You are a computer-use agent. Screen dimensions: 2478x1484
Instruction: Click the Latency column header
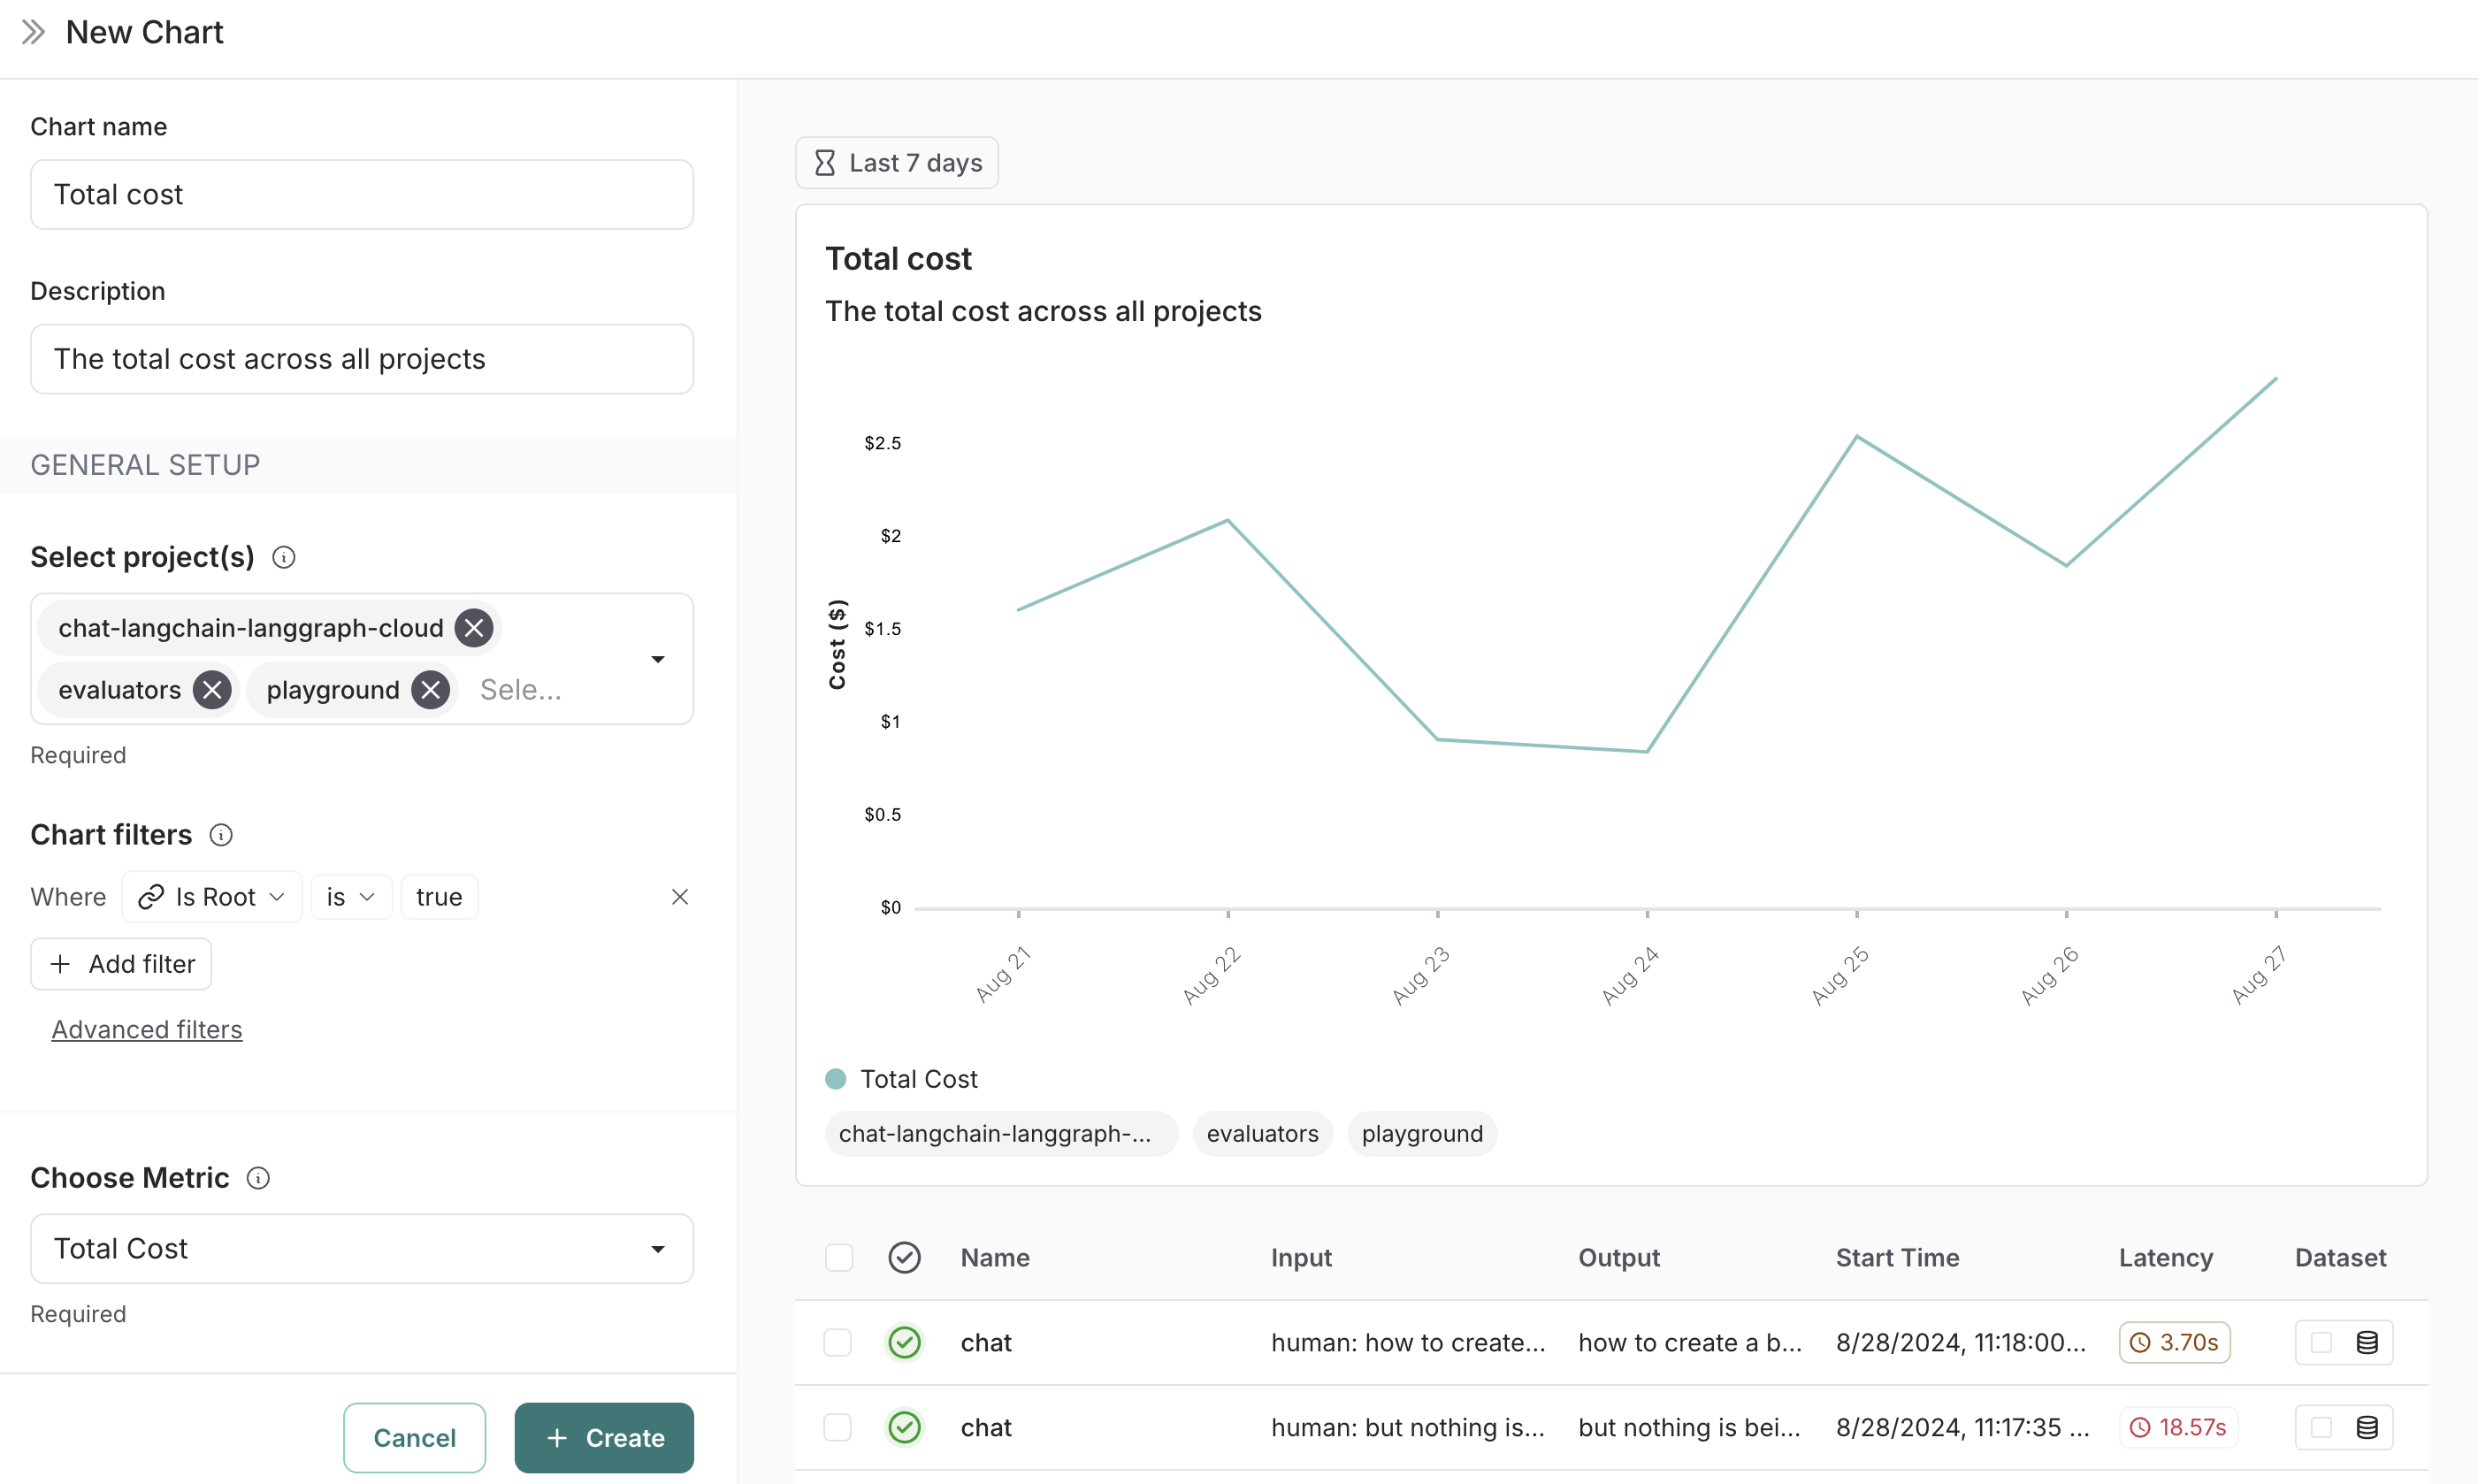(x=2165, y=1257)
